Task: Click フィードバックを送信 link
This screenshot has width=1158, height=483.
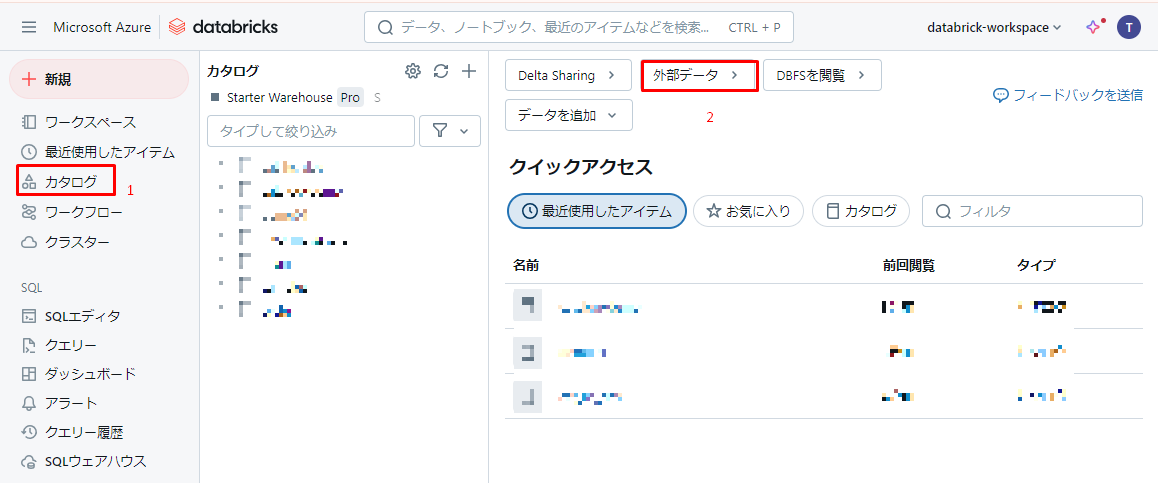Action: 1069,95
